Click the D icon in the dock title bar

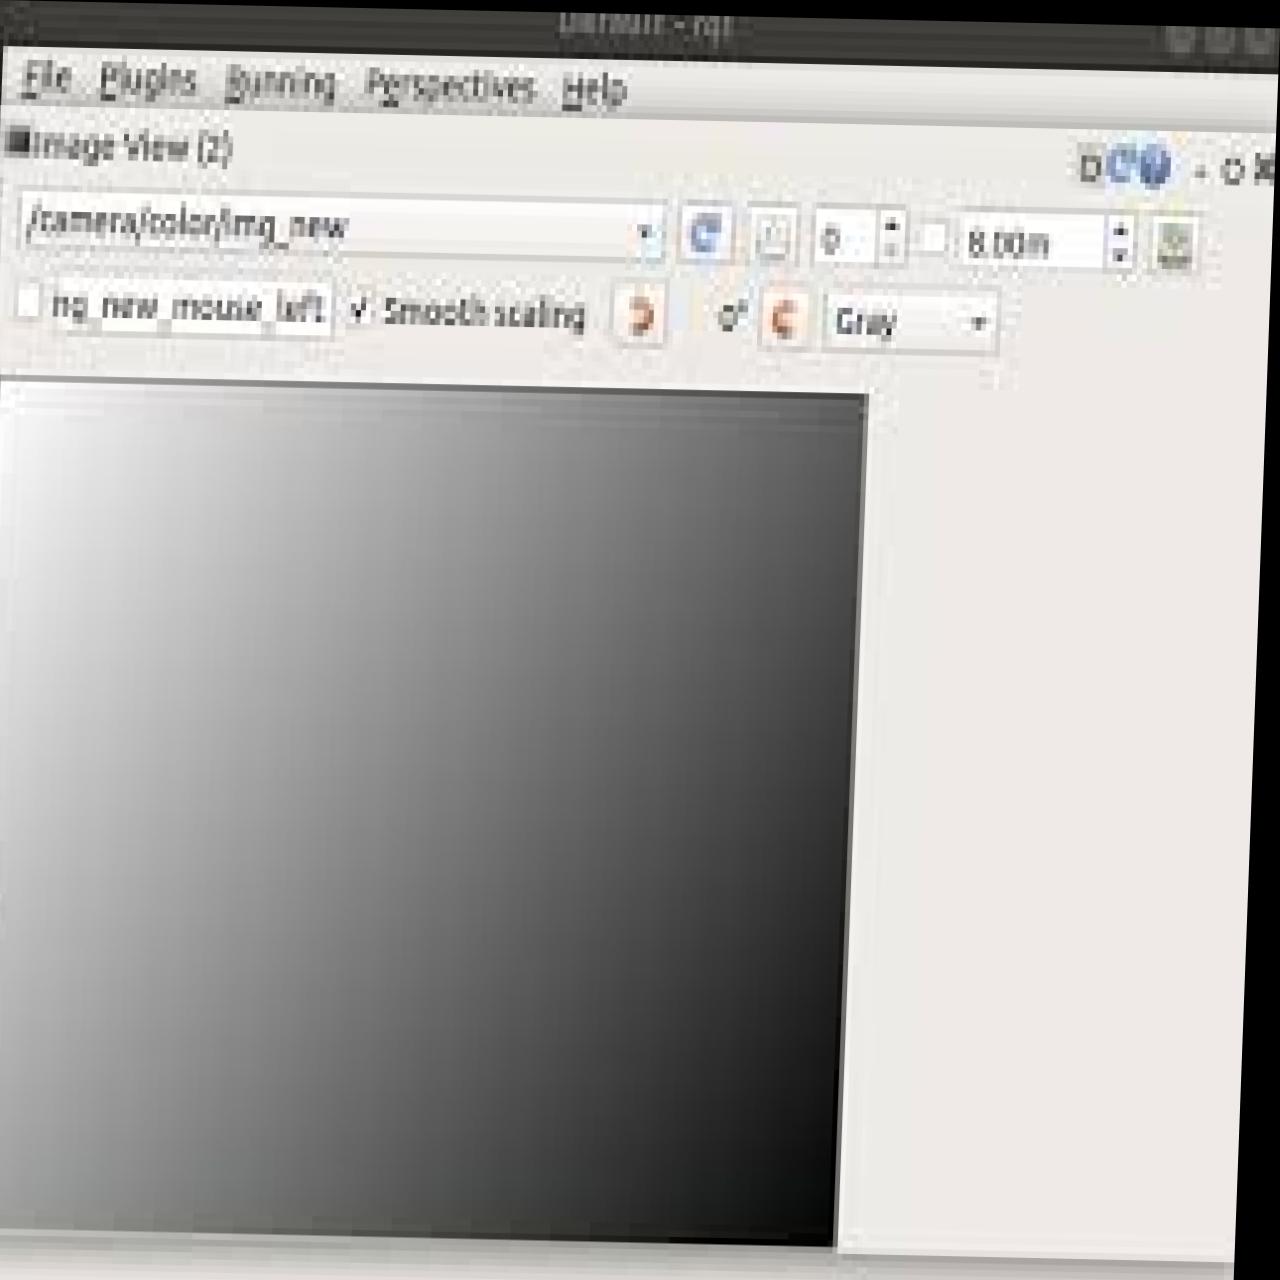coord(1089,166)
